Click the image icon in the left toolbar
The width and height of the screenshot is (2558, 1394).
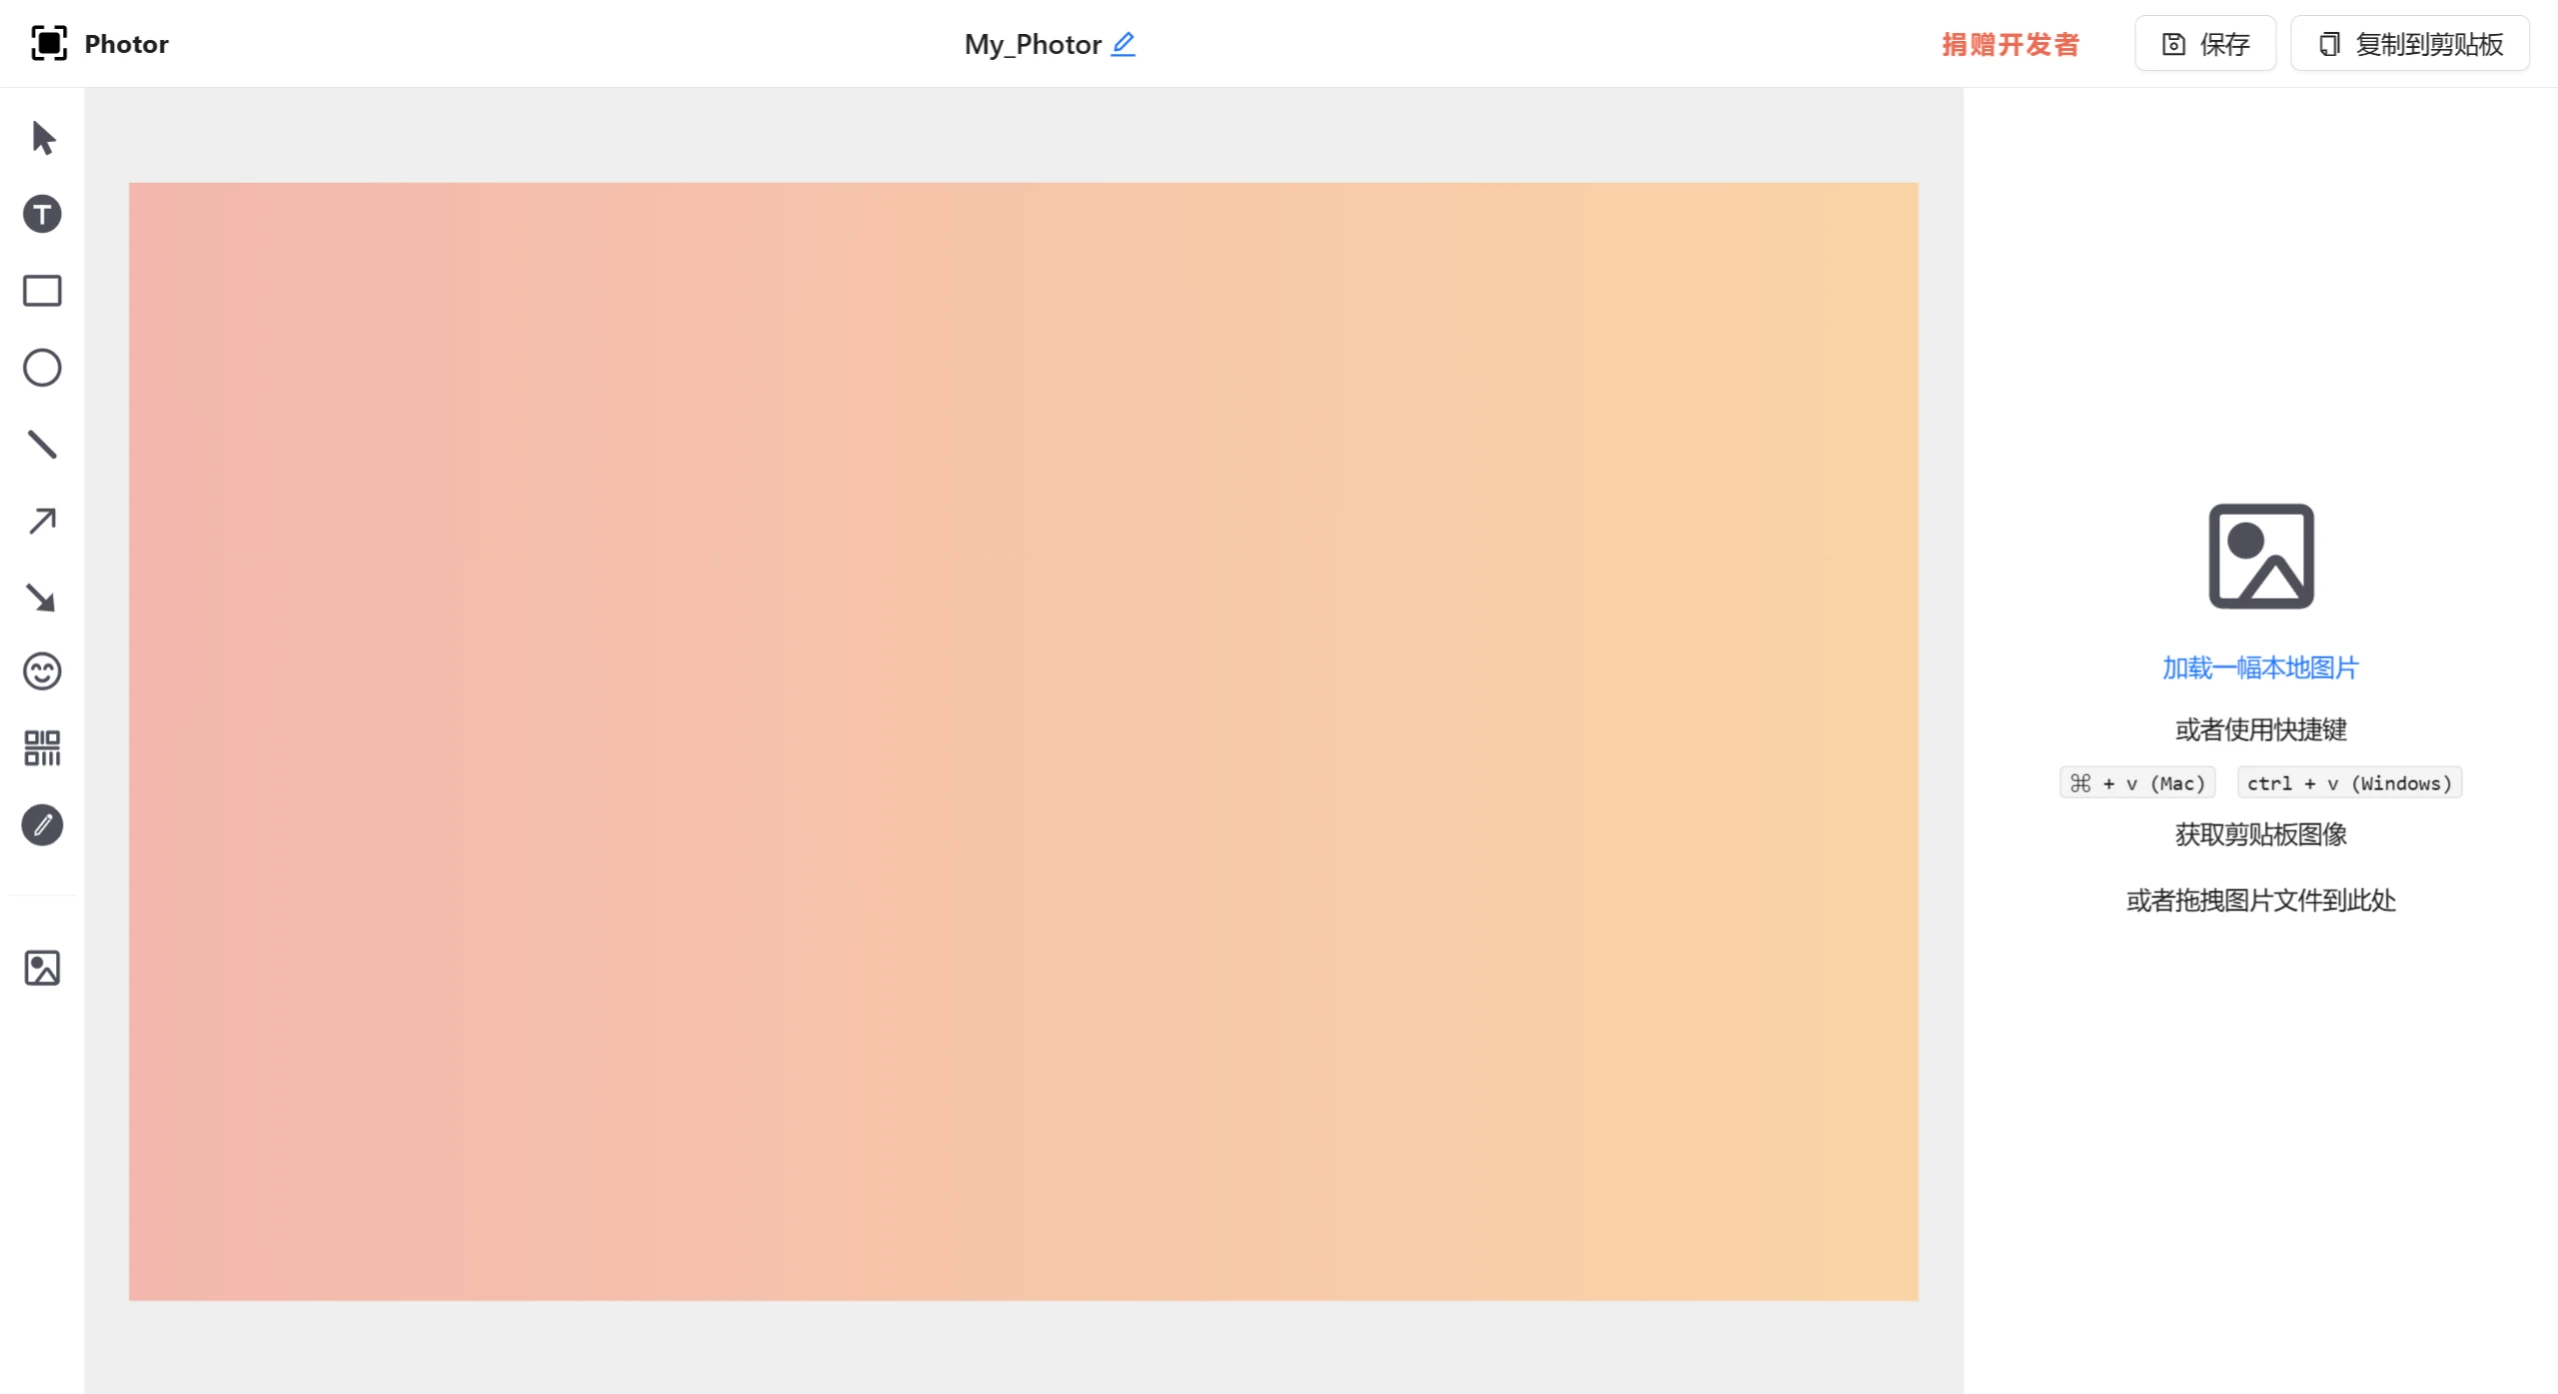(x=42, y=968)
